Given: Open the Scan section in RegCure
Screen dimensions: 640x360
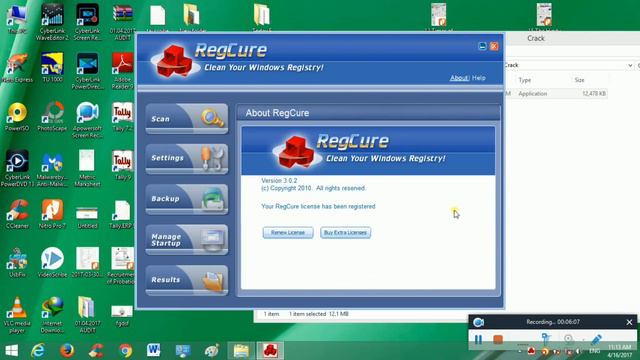Looking at the screenshot, I should [187, 119].
